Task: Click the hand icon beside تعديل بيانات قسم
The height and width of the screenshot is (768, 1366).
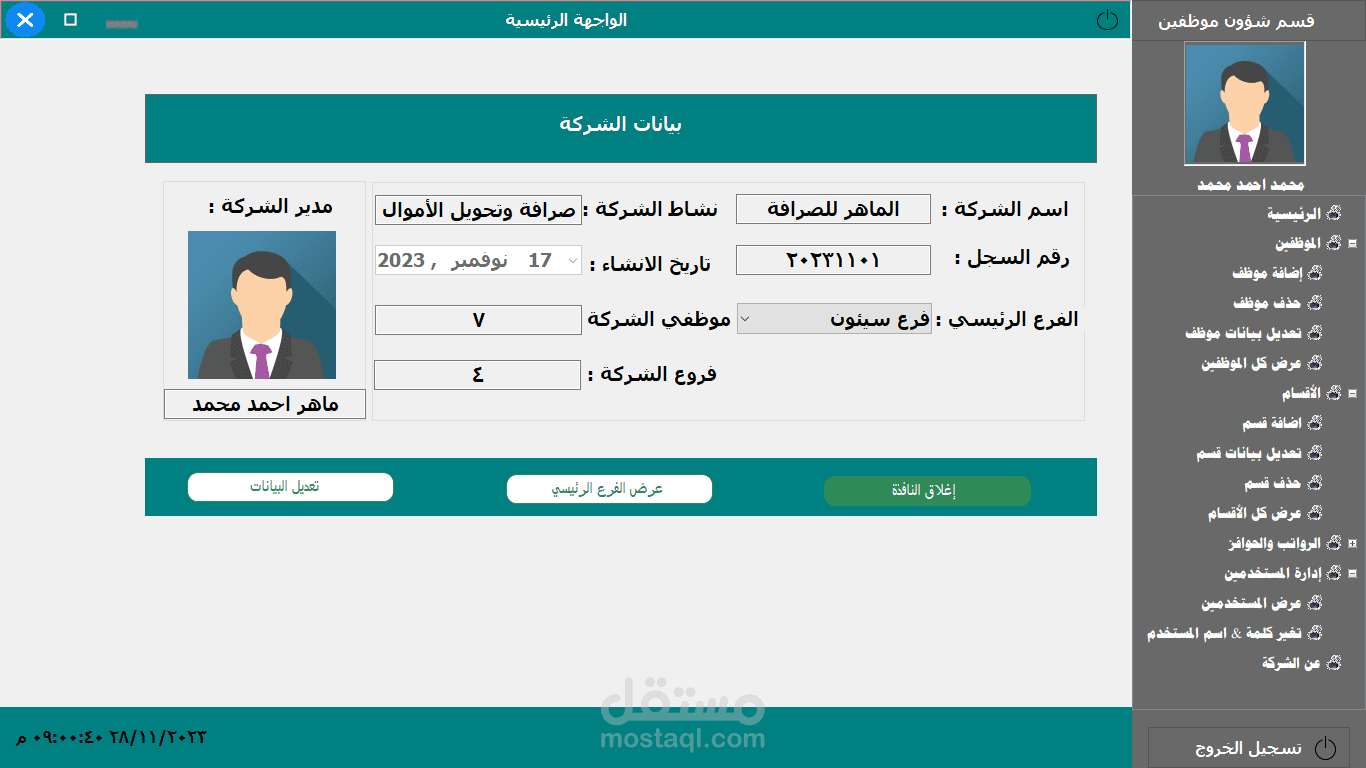Action: pyautogui.click(x=1315, y=453)
